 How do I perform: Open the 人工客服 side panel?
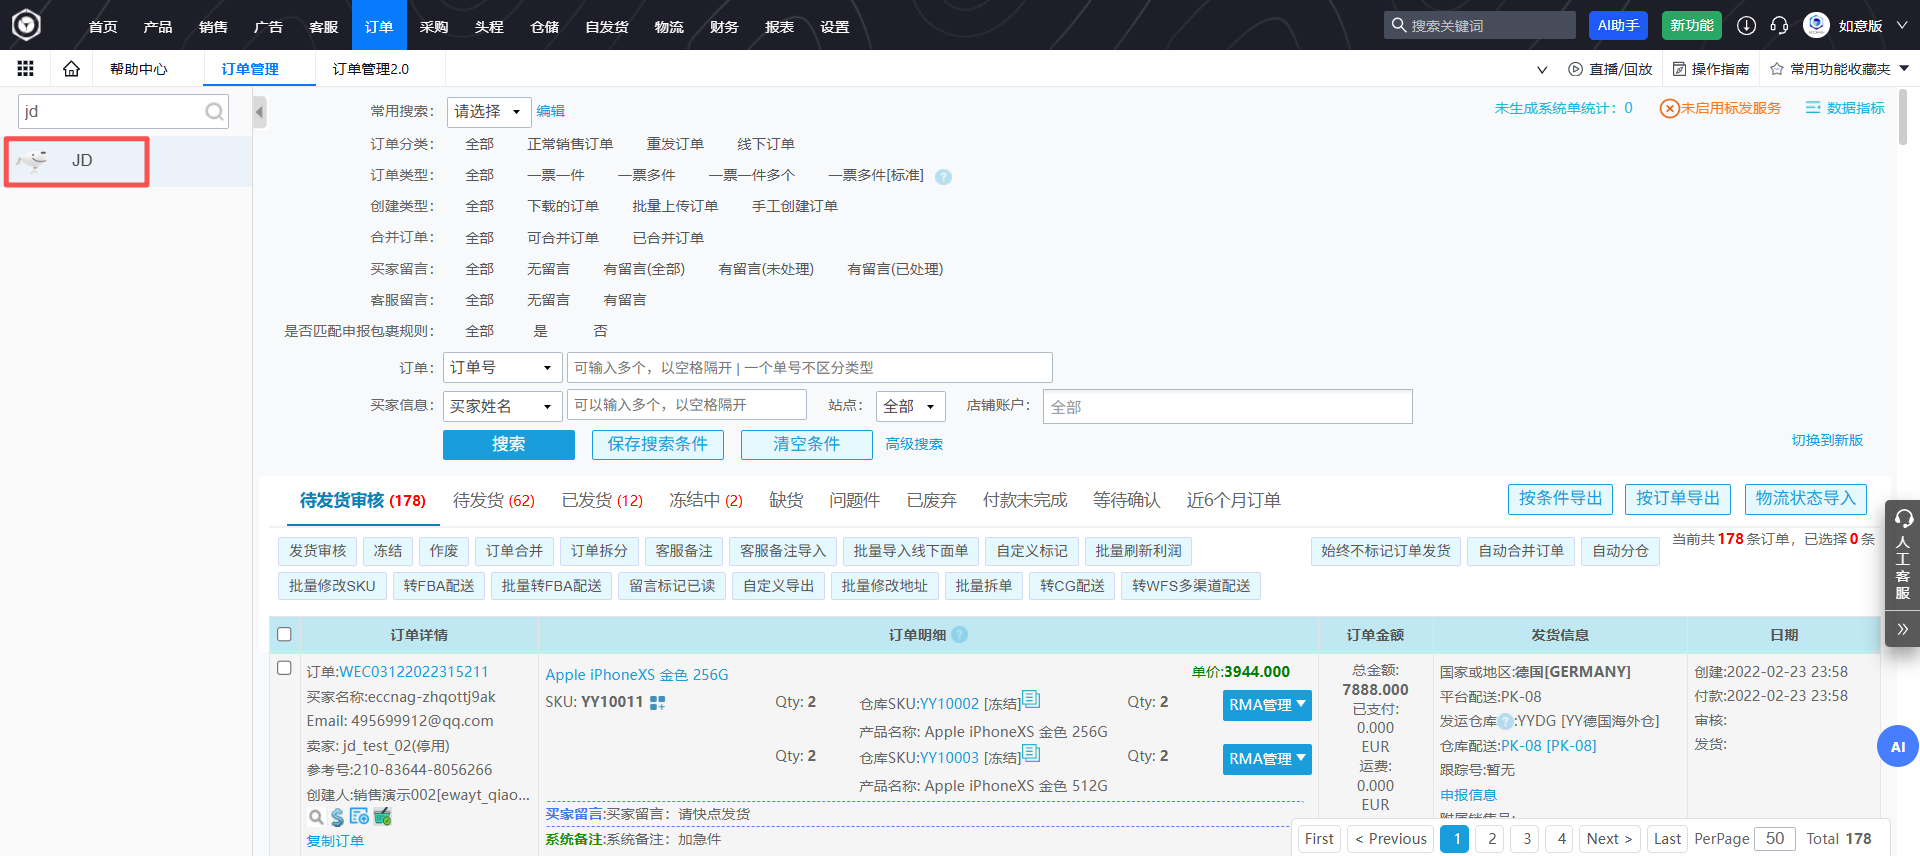click(1902, 555)
